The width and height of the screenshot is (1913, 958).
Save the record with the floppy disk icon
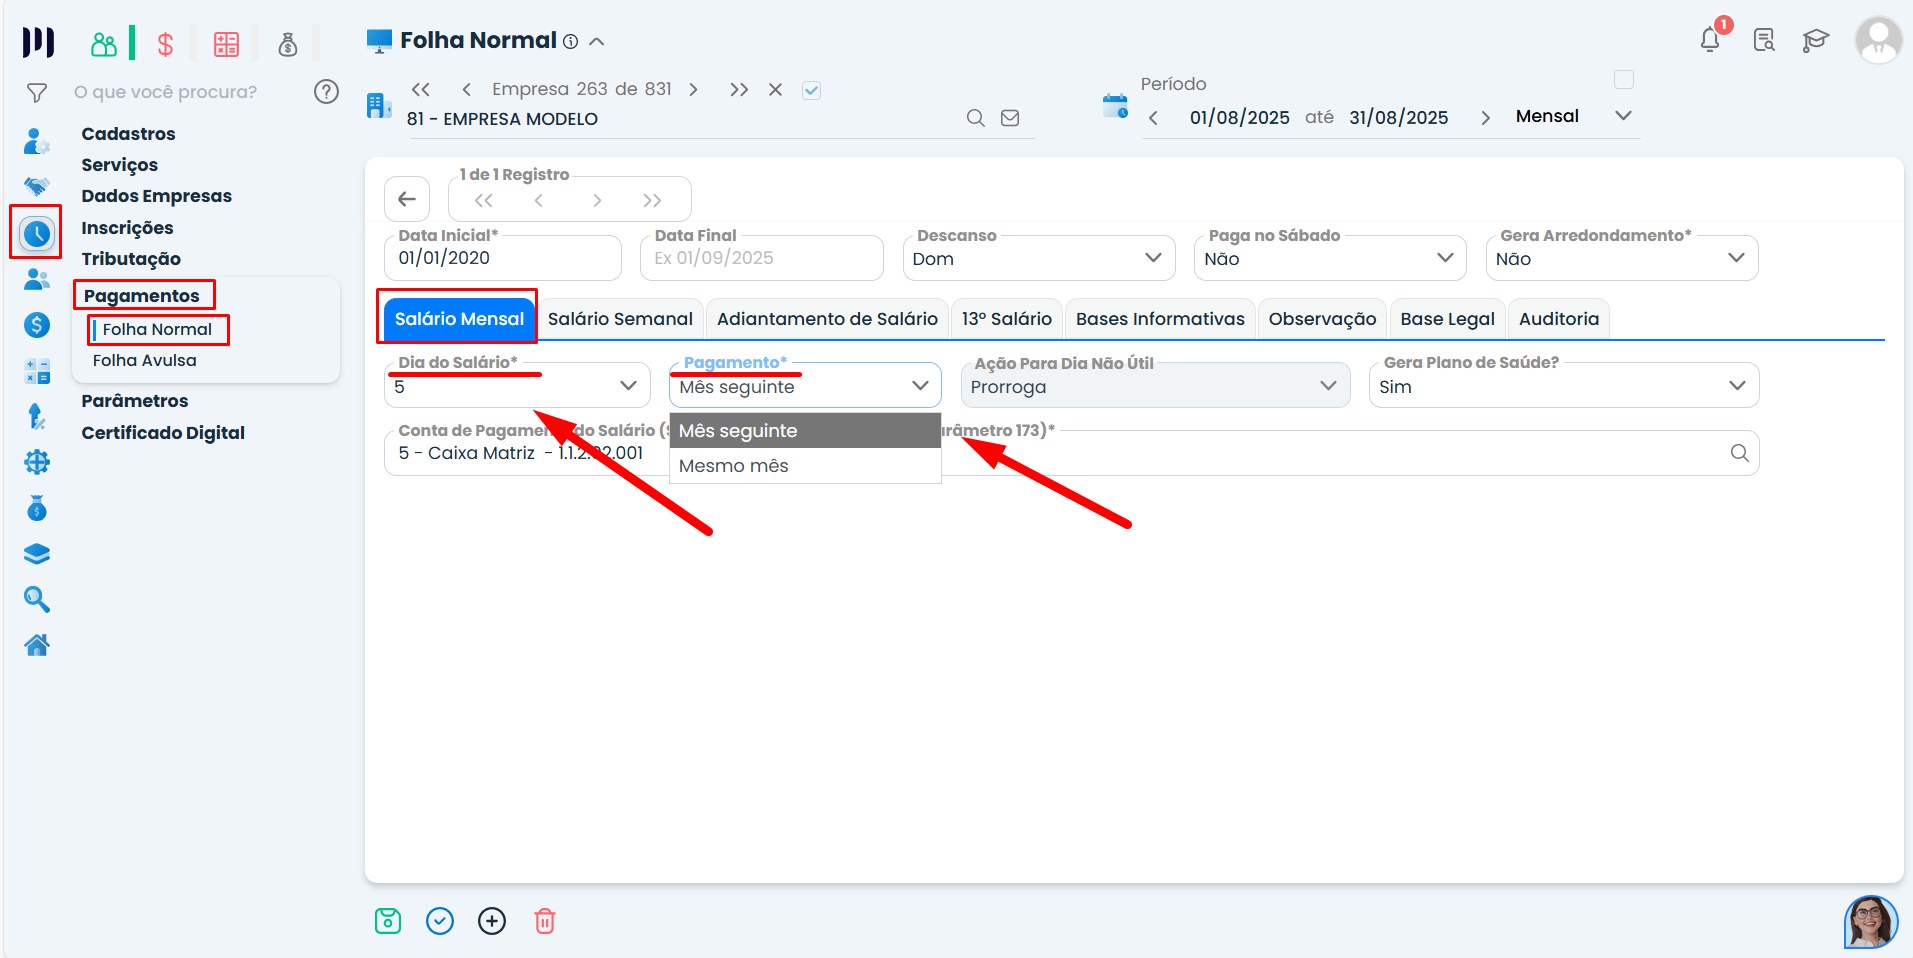click(x=388, y=920)
